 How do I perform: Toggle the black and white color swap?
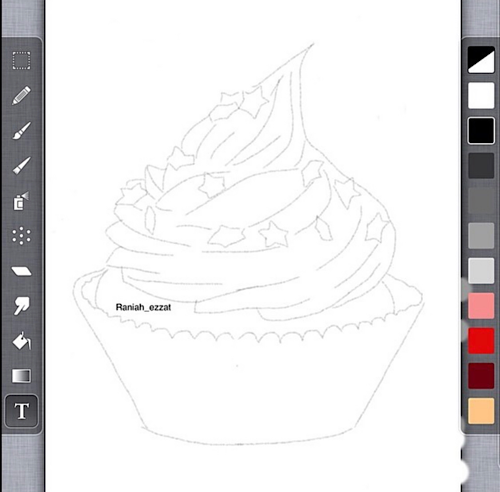click(481, 60)
